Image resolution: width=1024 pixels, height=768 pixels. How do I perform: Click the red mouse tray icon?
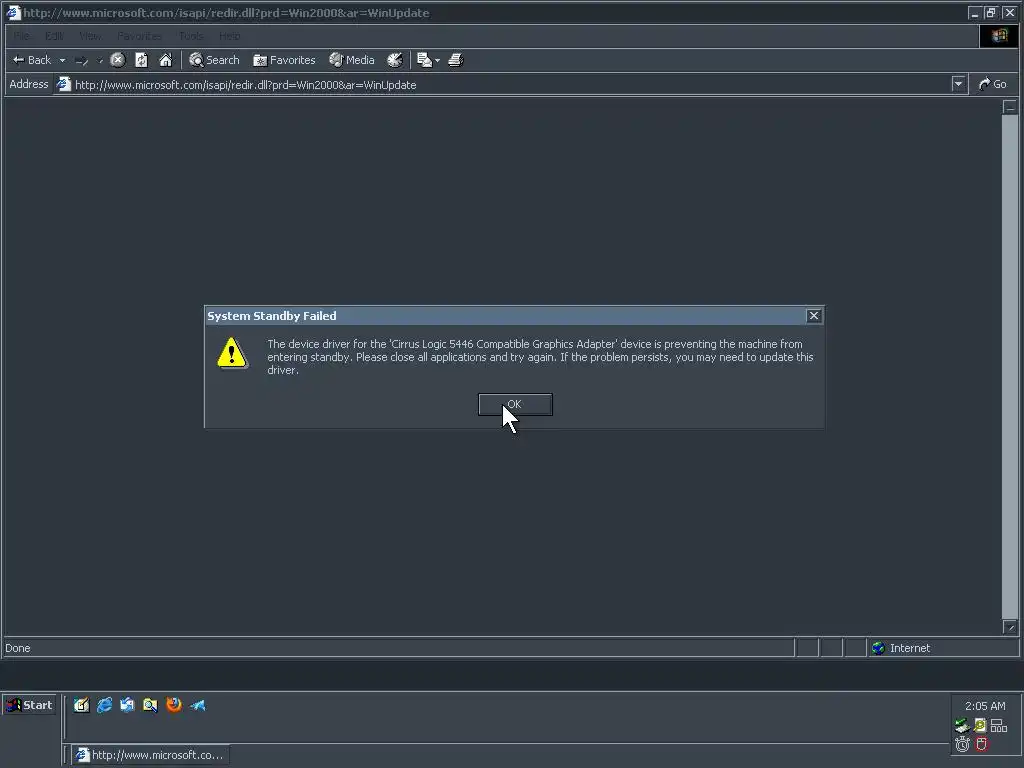tap(981, 744)
